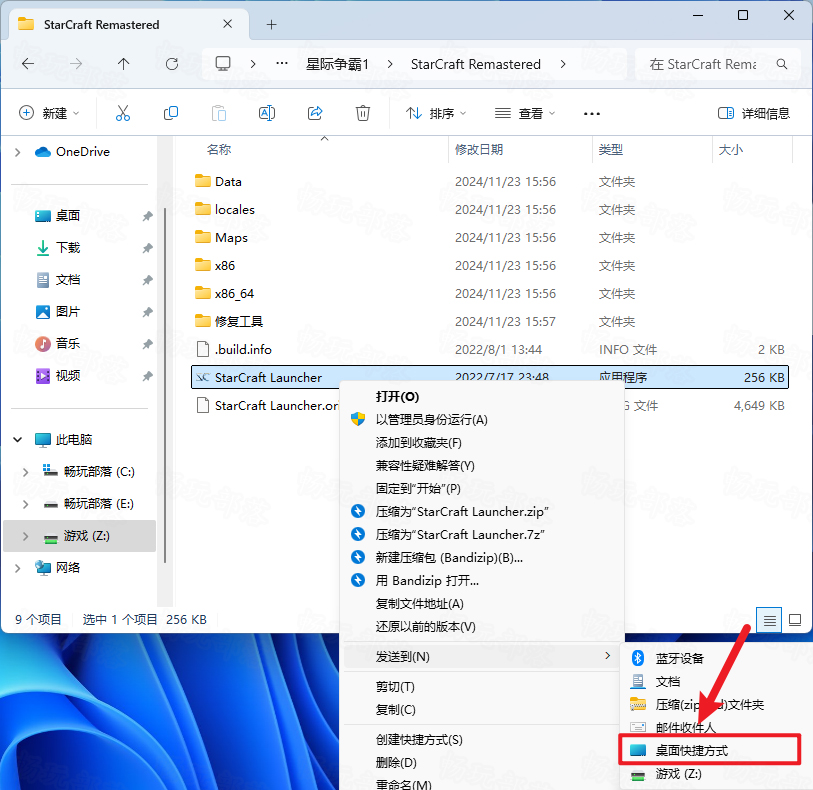Select the Maps folder
The height and width of the screenshot is (790, 813).
click(x=231, y=237)
